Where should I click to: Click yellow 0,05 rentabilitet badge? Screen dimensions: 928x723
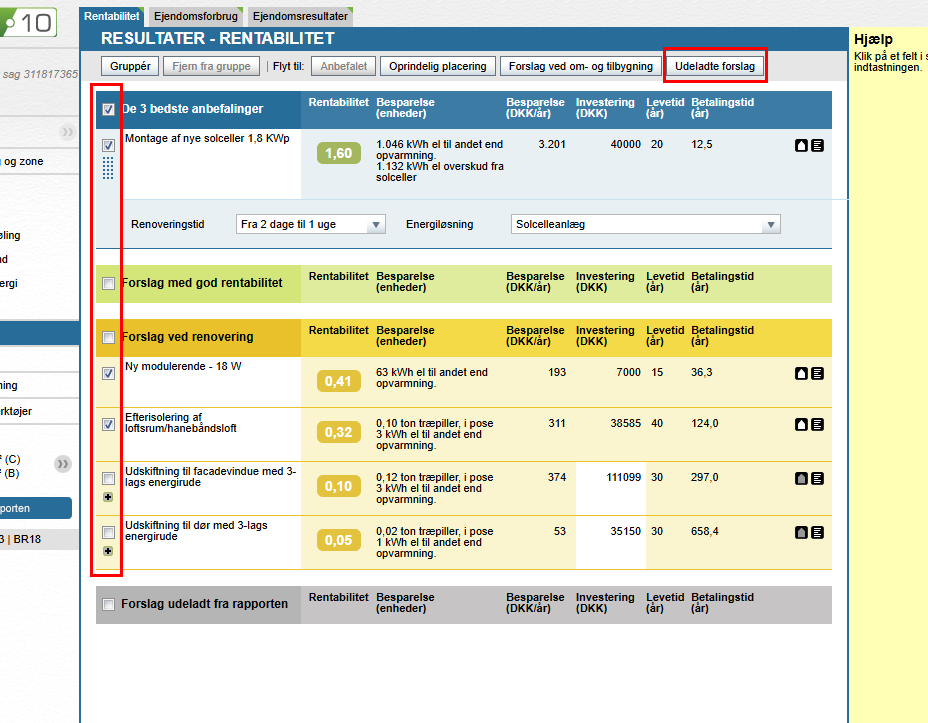[x=339, y=540]
